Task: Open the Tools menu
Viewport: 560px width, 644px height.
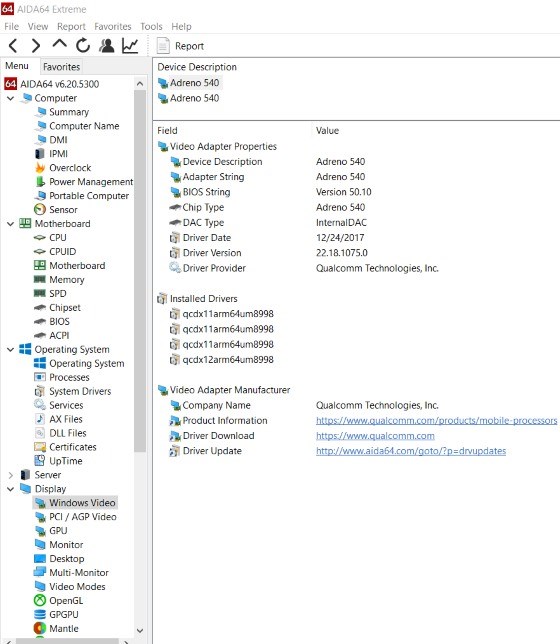Action: (x=151, y=27)
